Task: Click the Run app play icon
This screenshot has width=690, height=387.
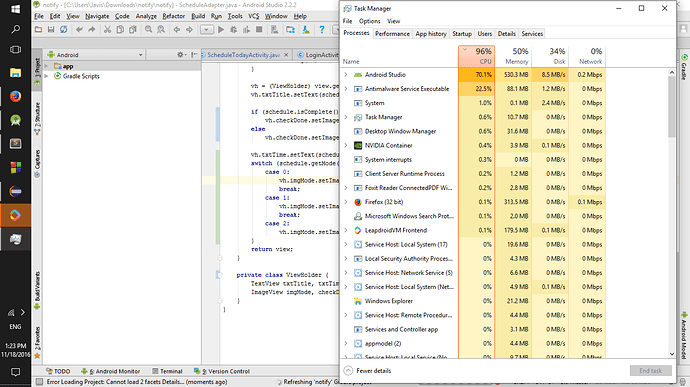Action: tap(221, 29)
